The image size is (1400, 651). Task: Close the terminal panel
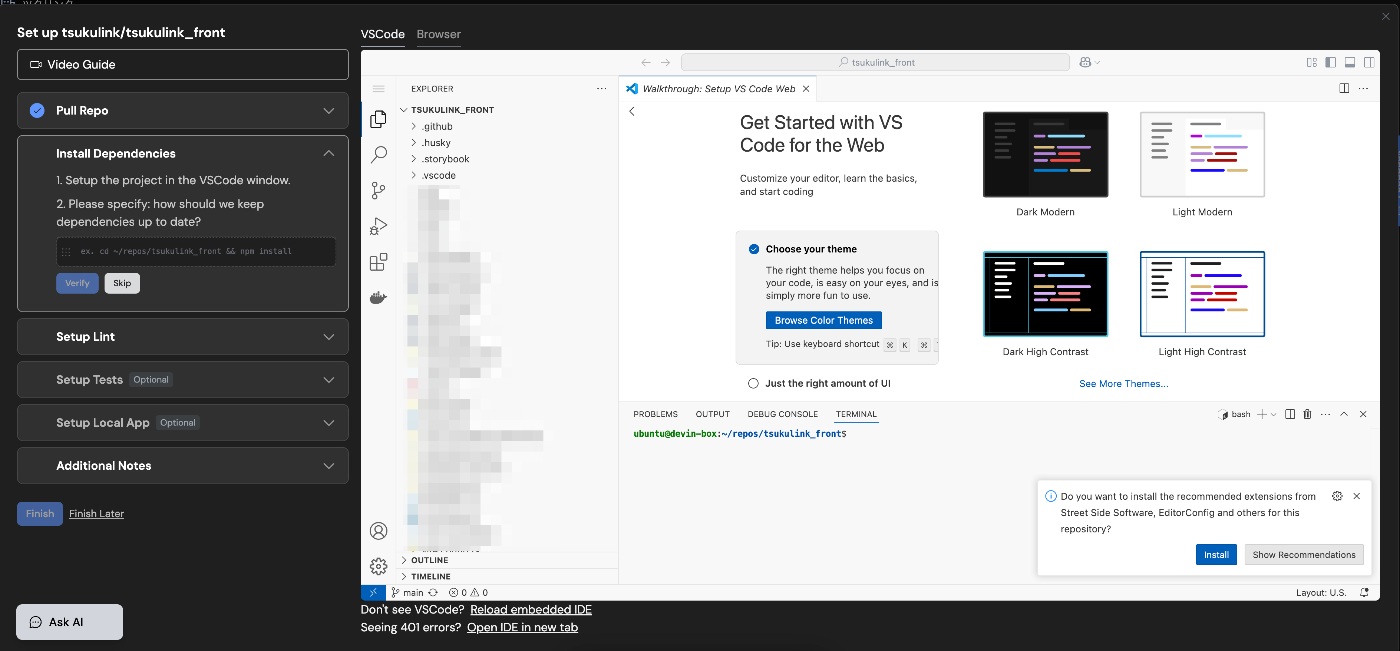[x=1363, y=414]
